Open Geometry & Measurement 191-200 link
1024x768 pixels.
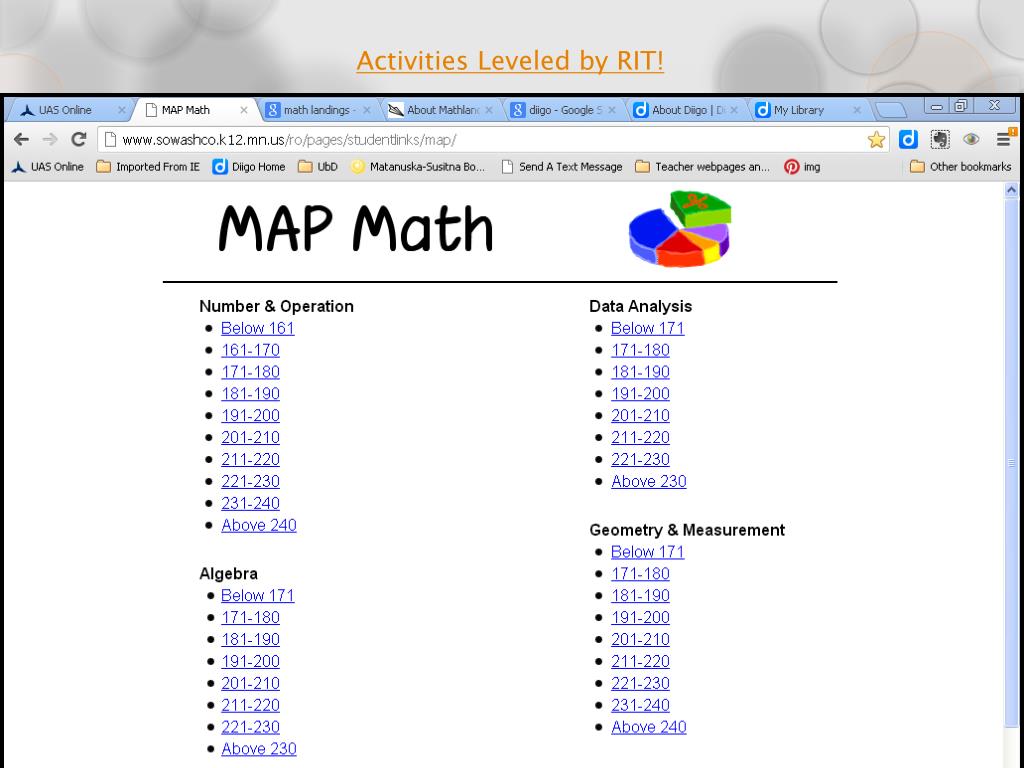tap(640, 617)
